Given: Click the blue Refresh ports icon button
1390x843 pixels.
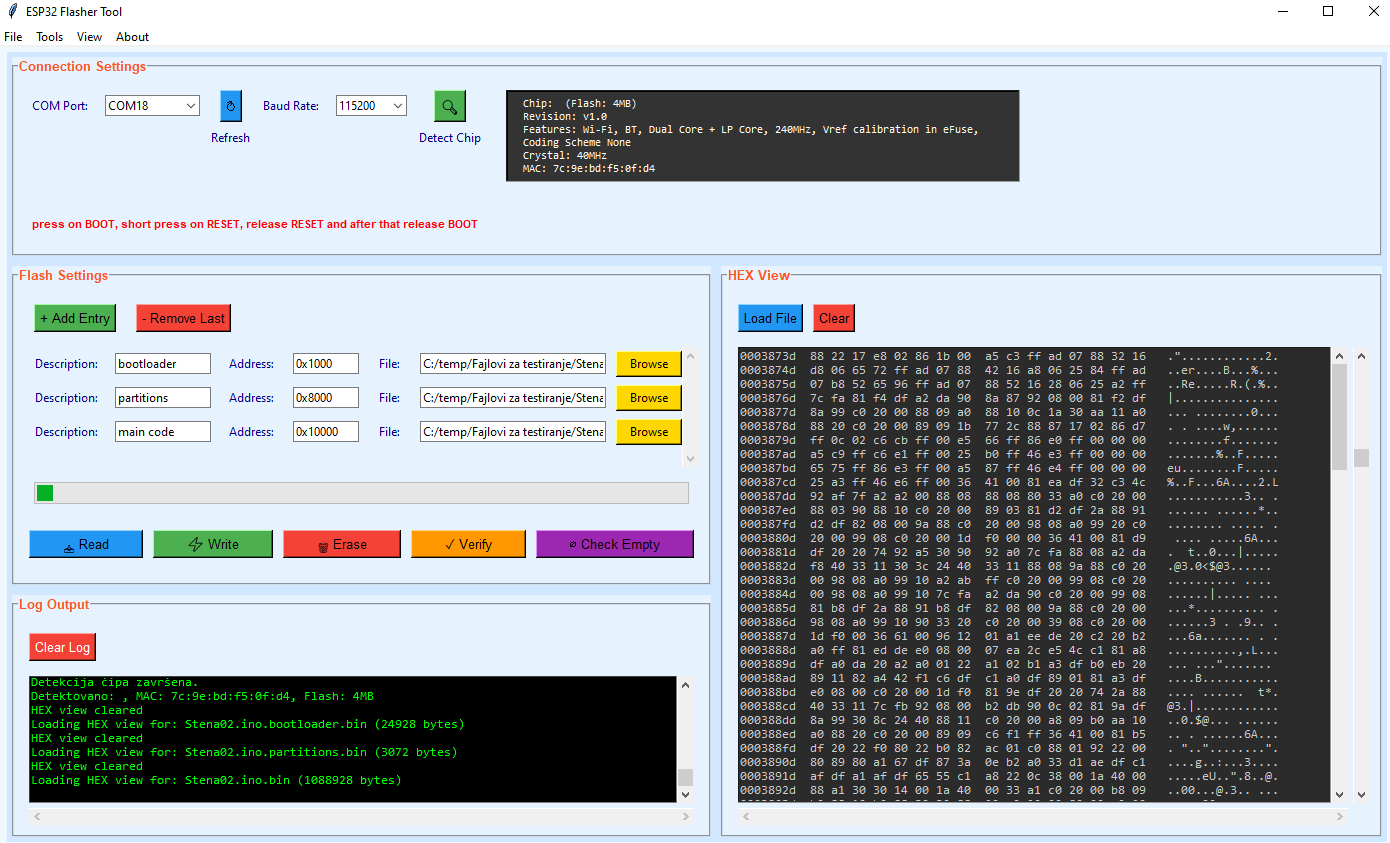Looking at the screenshot, I should coord(231,105).
